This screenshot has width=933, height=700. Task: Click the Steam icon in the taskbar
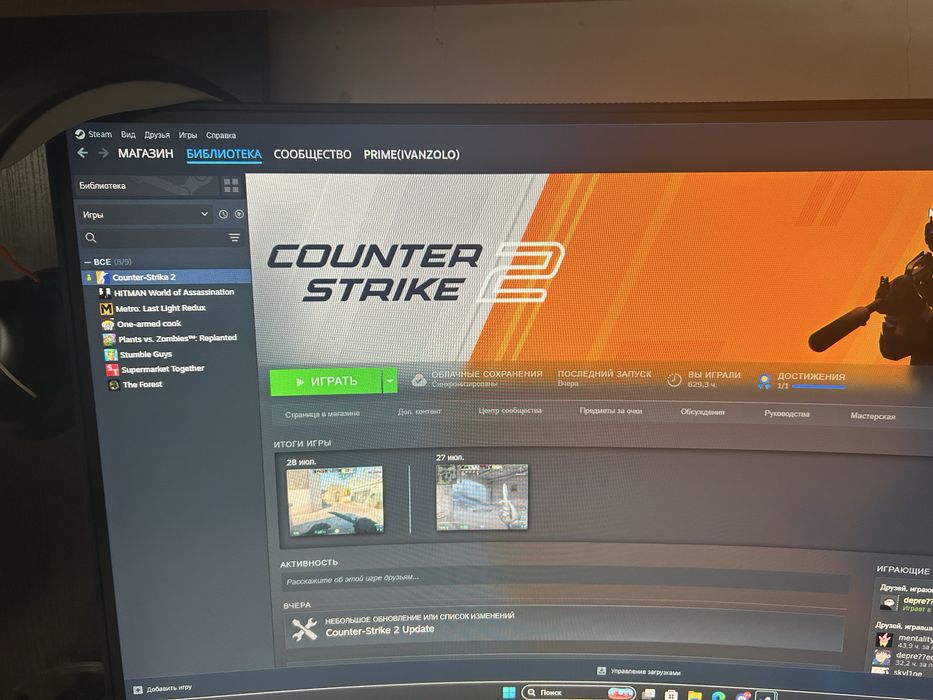point(766,696)
